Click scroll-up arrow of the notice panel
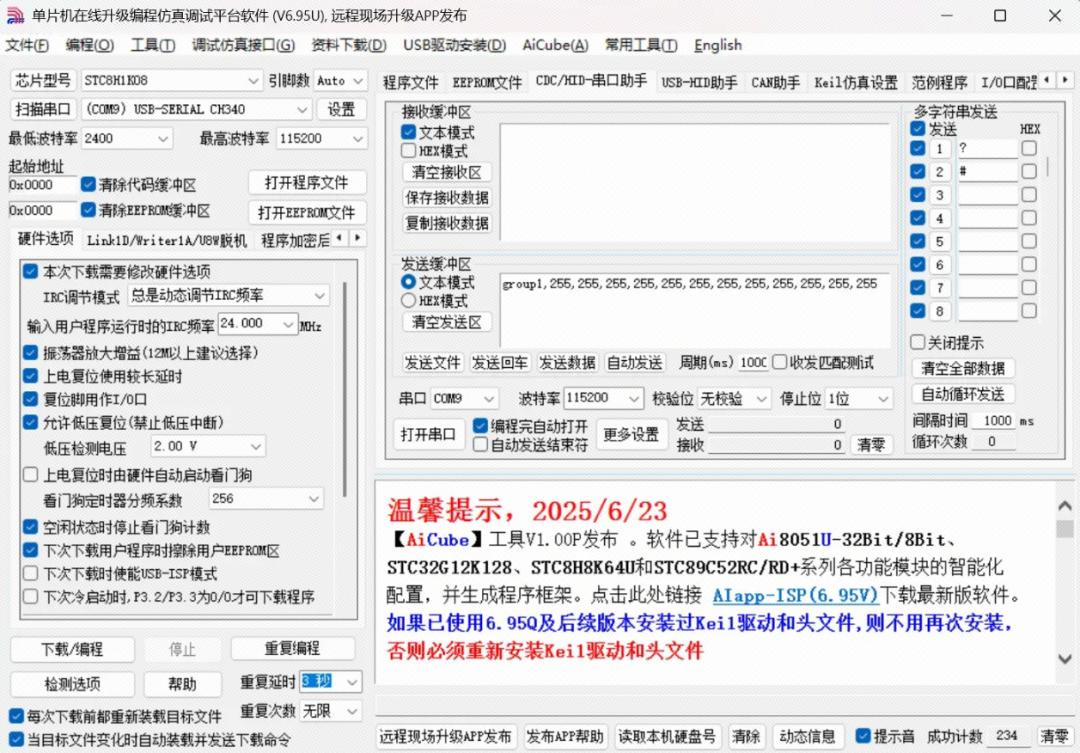Screen dimensions: 1080x753 [1064, 506]
